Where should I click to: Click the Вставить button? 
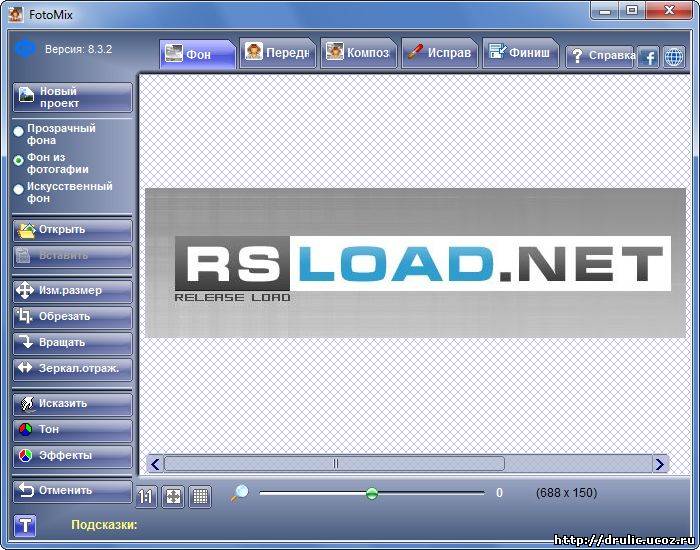[73, 256]
